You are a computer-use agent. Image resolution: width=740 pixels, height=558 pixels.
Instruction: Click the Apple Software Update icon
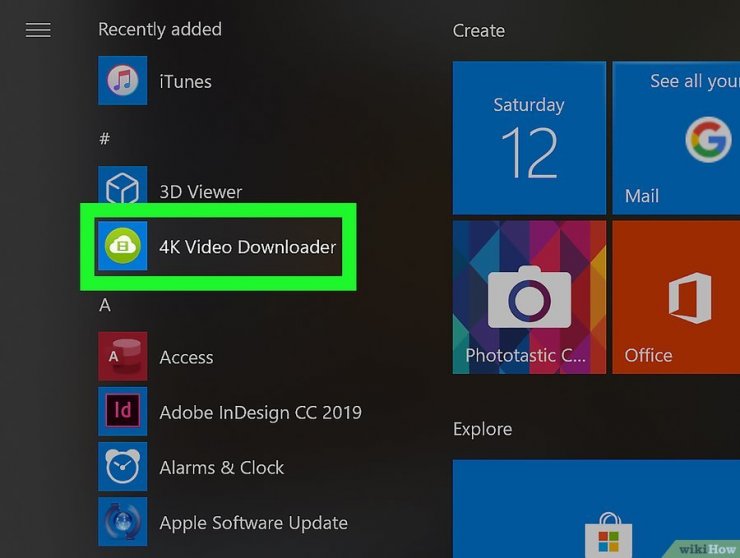[123, 522]
